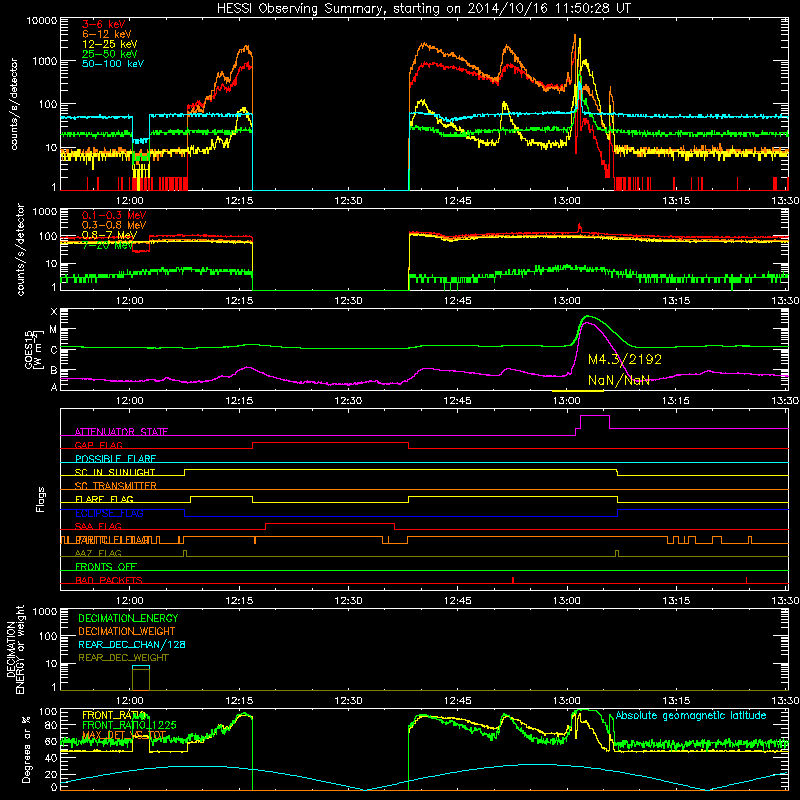Select the 'SC_TRANSMITTER' flag label

click(x=116, y=486)
